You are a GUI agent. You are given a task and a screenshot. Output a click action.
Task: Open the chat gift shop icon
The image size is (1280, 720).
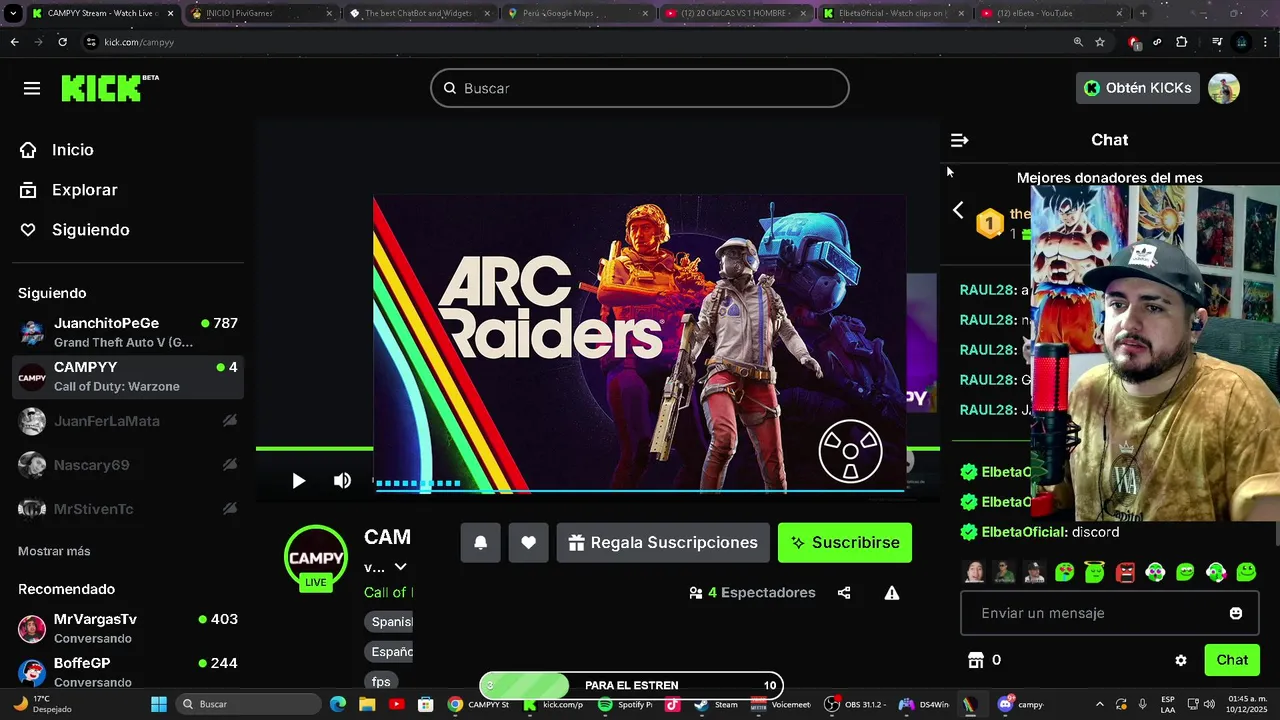coord(976,660)
